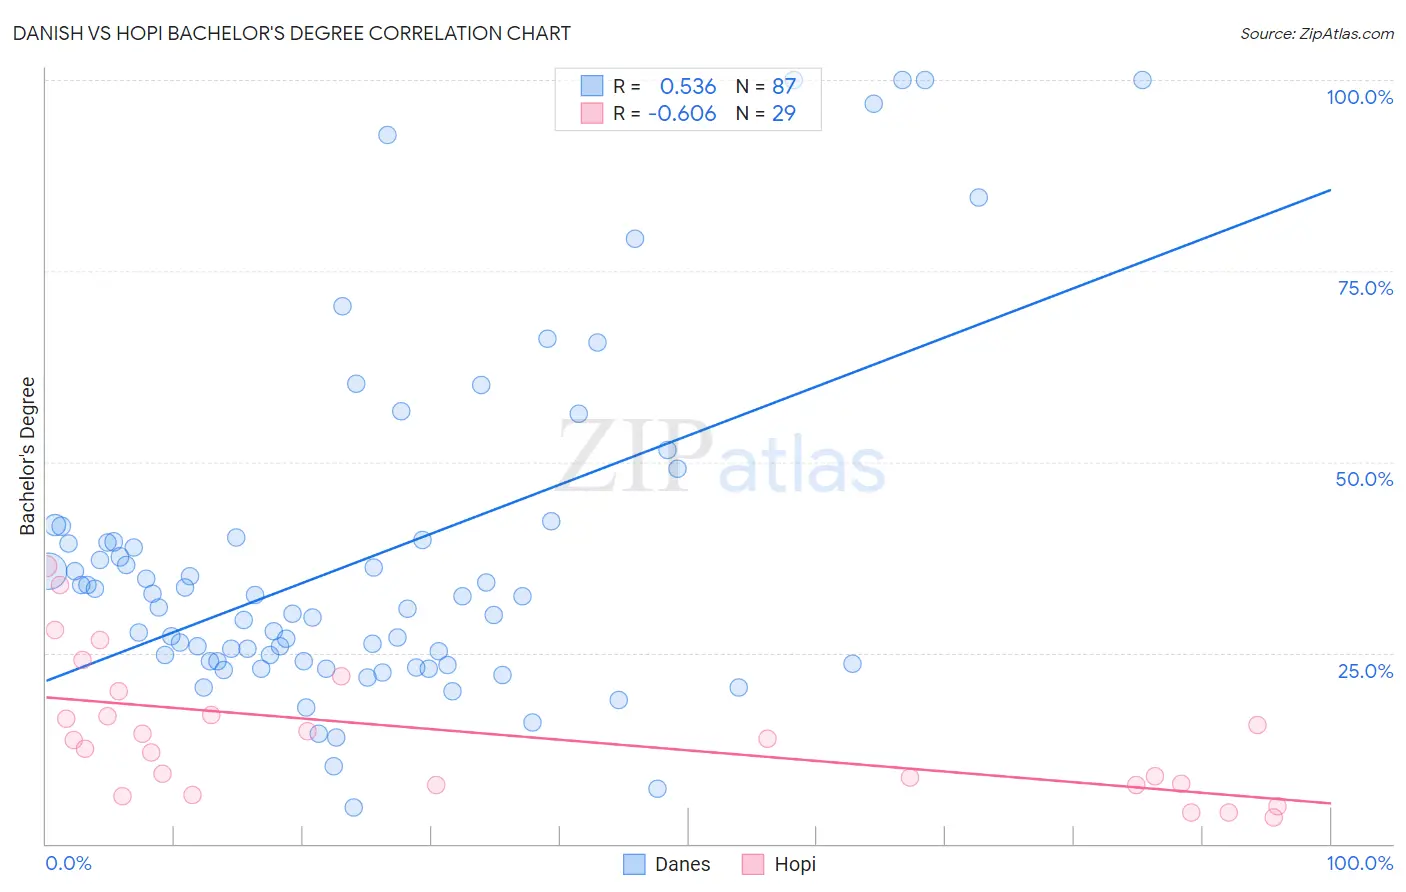Click the 100.0% y-axis tick label
The height and width of the screenshot is (892, 1406).
pyautogui.click(x=1359, y=97)
